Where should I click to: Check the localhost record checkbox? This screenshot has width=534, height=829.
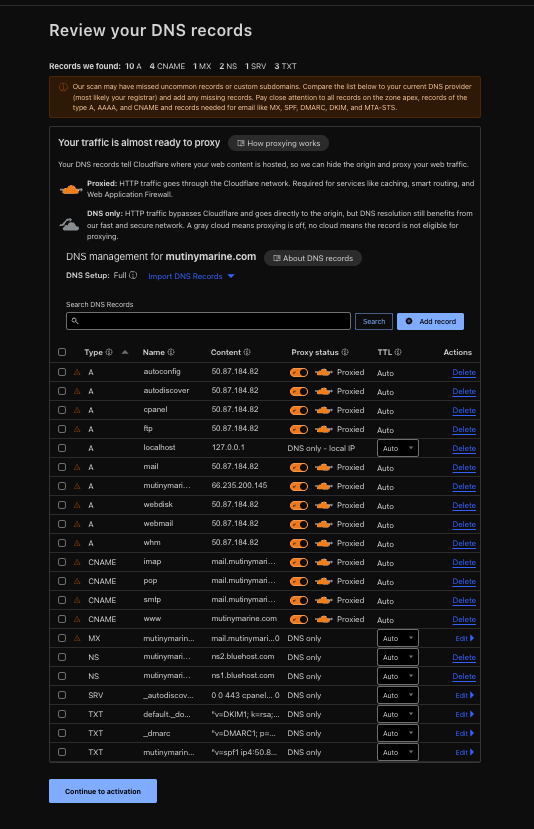tap(62, 448)
